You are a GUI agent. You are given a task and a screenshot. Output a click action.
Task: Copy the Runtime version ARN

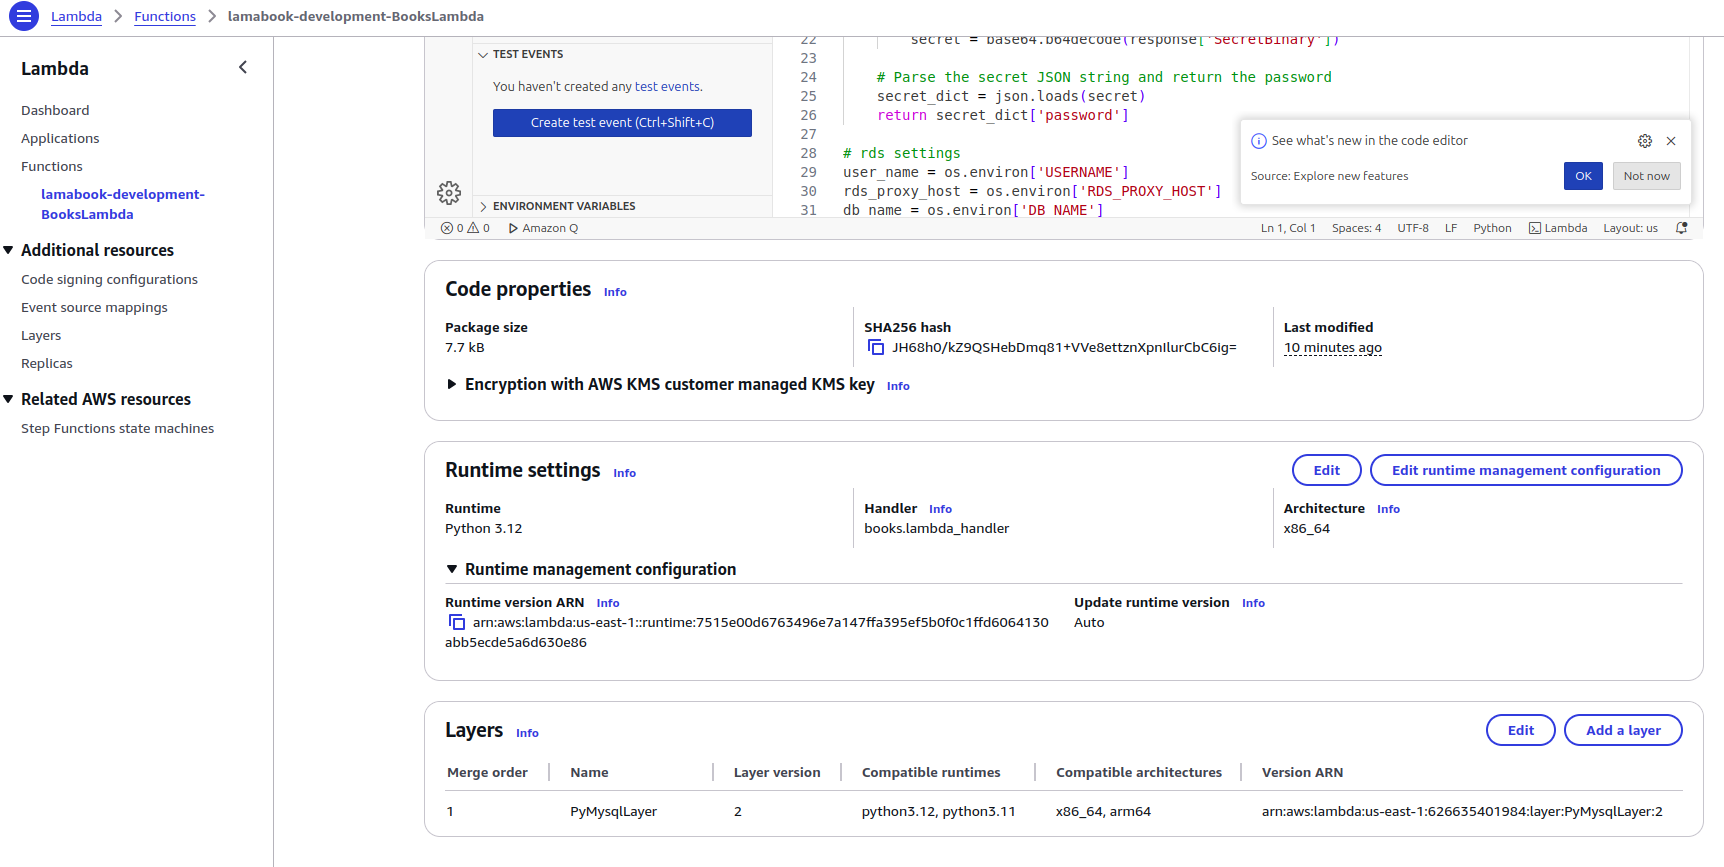pos(457,622)
